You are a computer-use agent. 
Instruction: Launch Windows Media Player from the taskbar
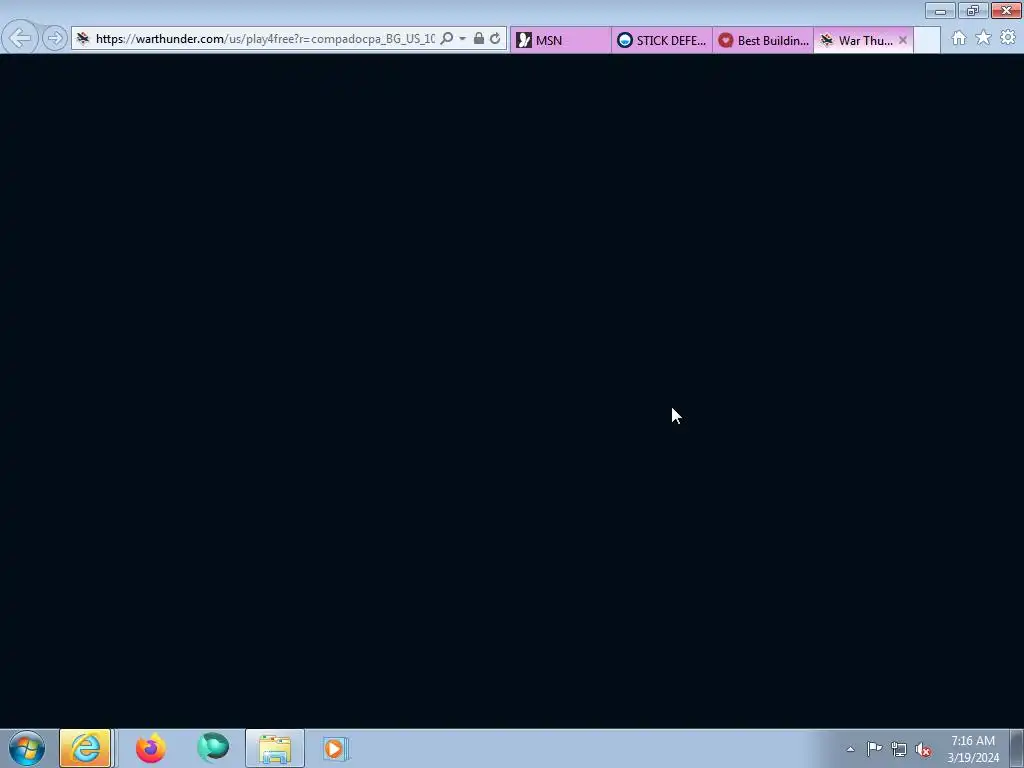(x=336, y=748)
